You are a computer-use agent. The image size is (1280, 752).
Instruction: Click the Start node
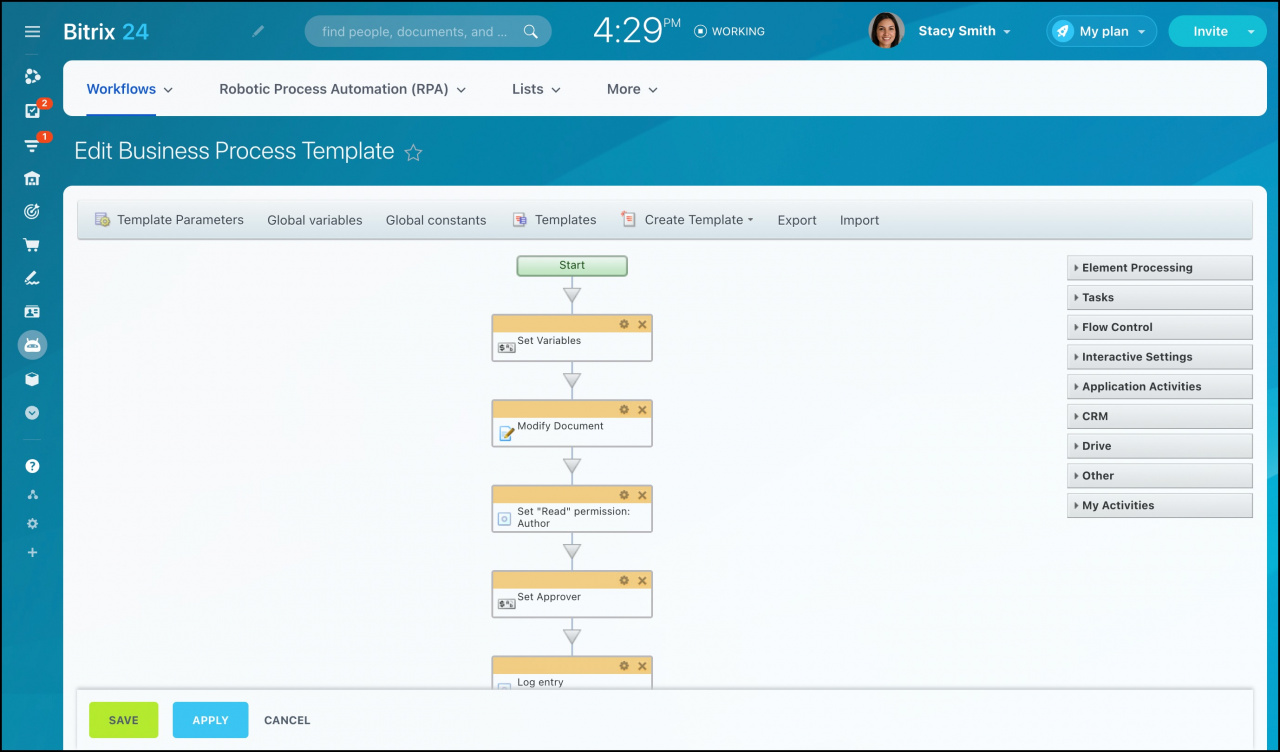(572, 266)
